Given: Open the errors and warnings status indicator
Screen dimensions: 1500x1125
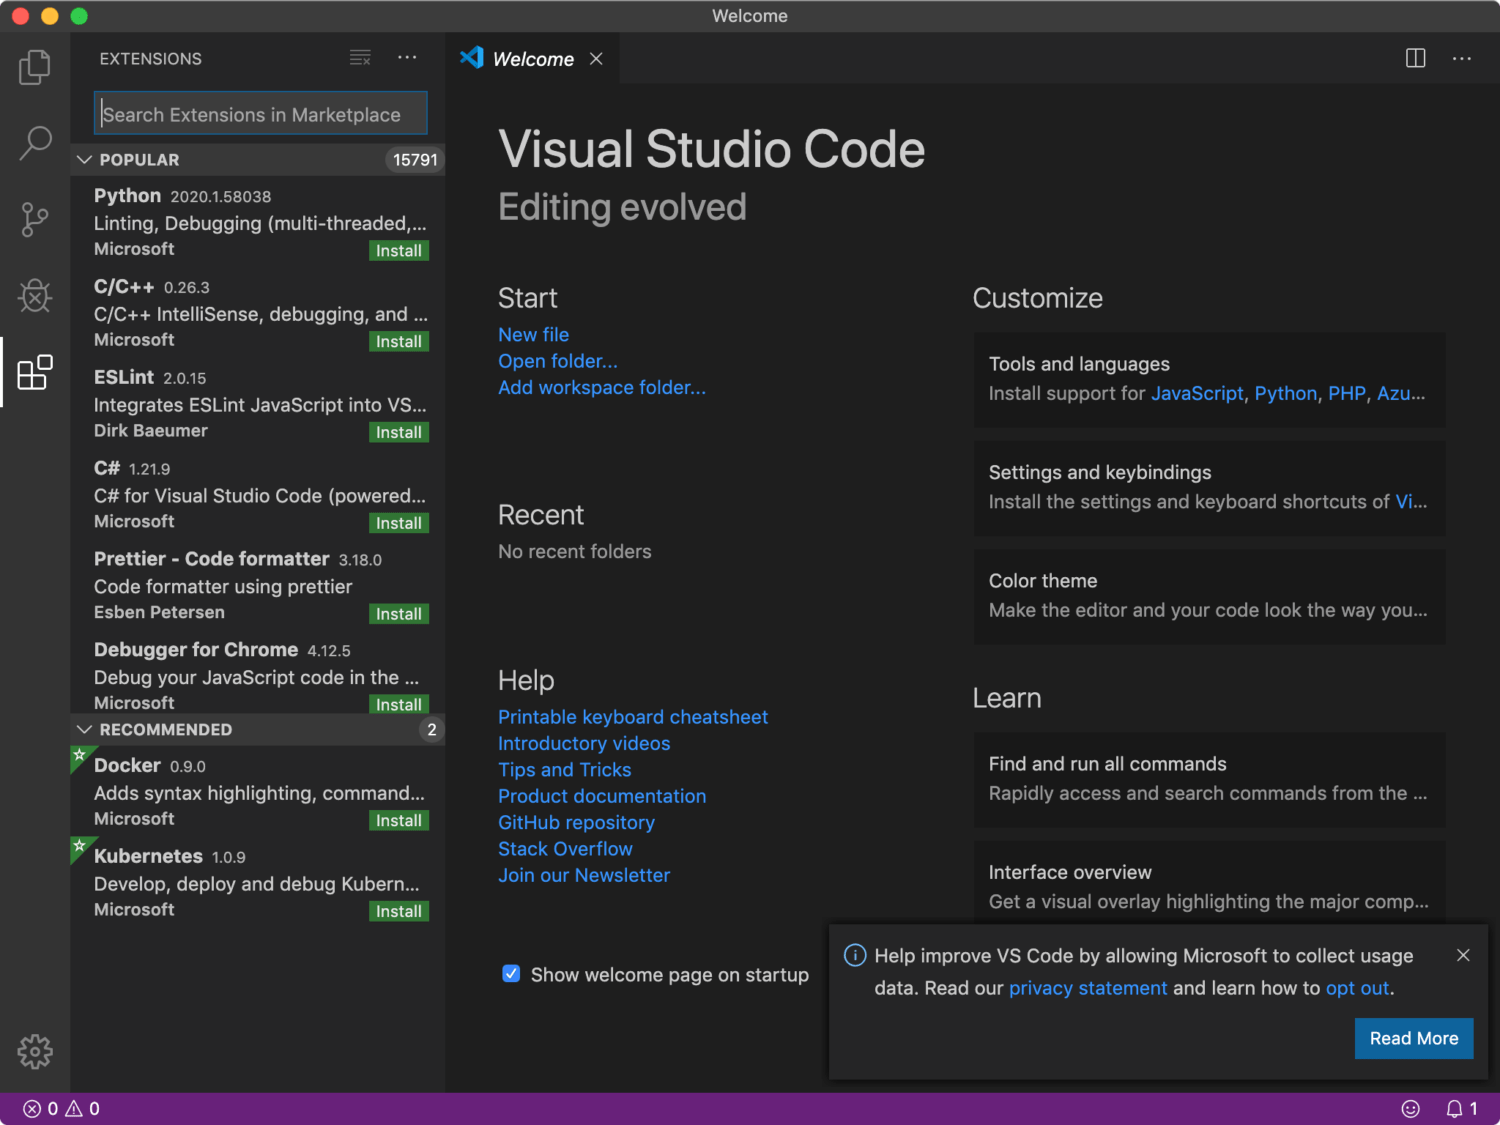Looking at the screenshot, I should [x=62, y=1108].
